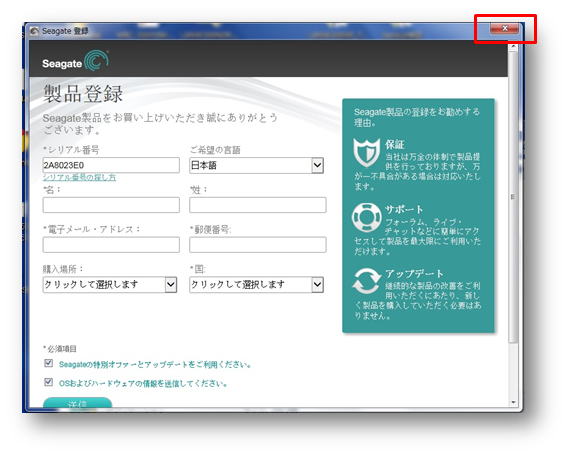567x455 pixels.
Task: Open the ご希望の言語 language dropdown
Action: 256,165
